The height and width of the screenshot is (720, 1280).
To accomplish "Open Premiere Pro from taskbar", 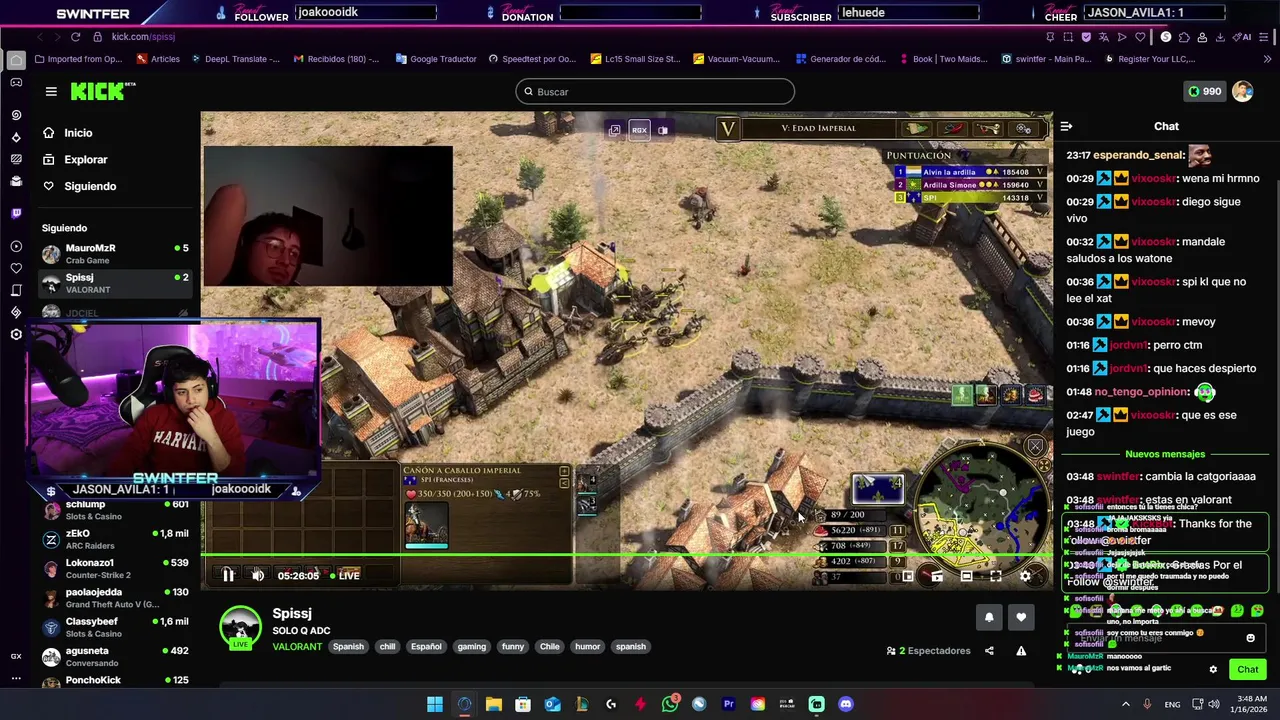I will (x=728, y=704).
